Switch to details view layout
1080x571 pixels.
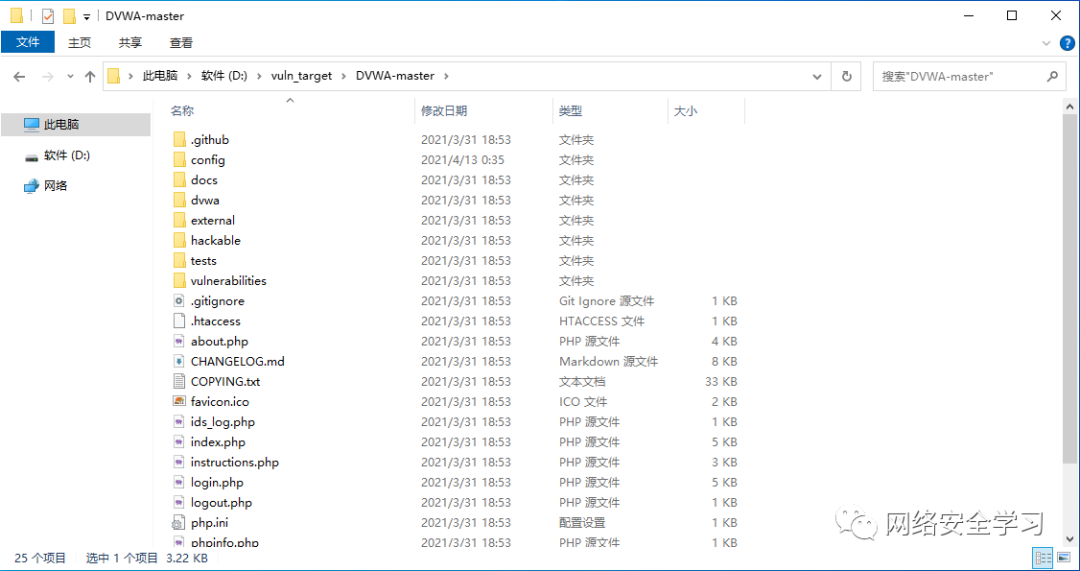(1043, 558)
